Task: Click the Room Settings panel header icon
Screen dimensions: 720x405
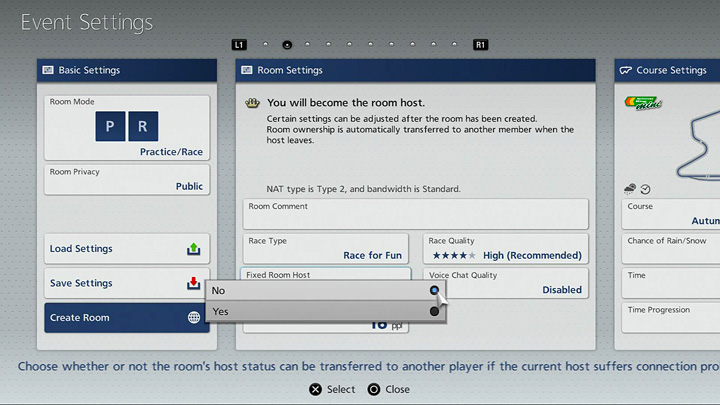Action: coord(247,71)
